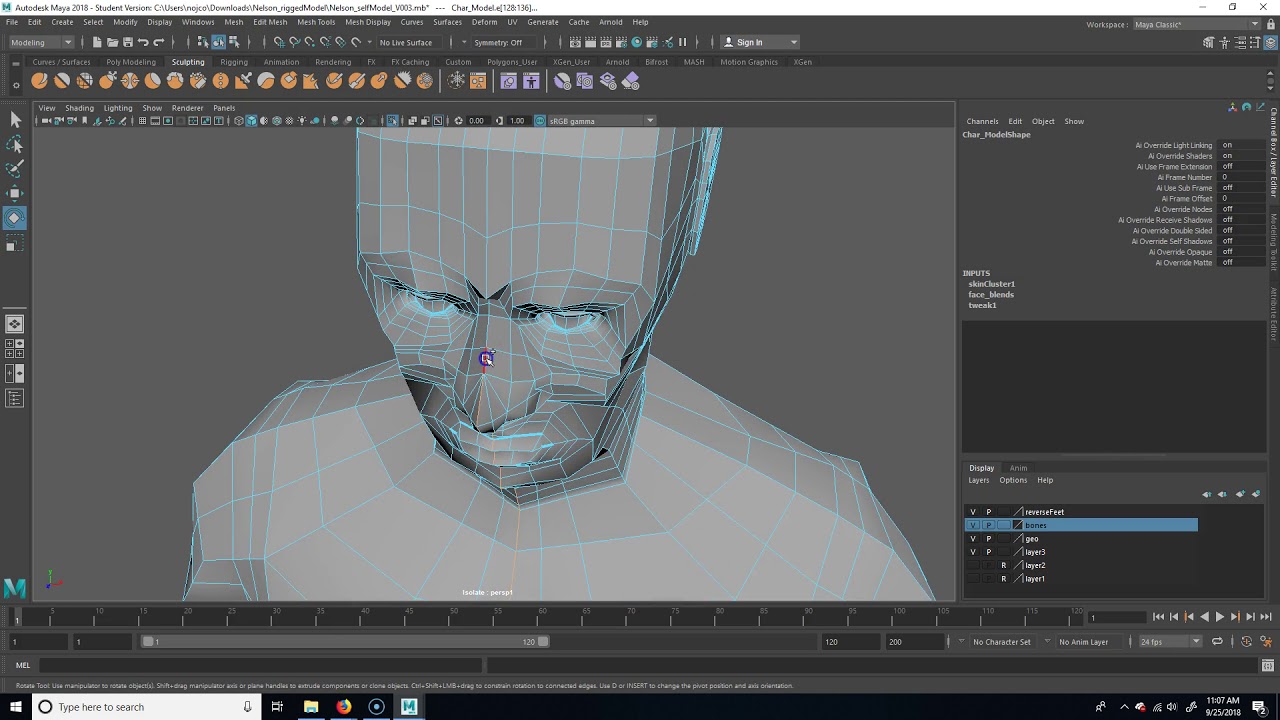Select the first sculpt brush on the shelf
1280x720 pixels.
(x=39, y=81)
